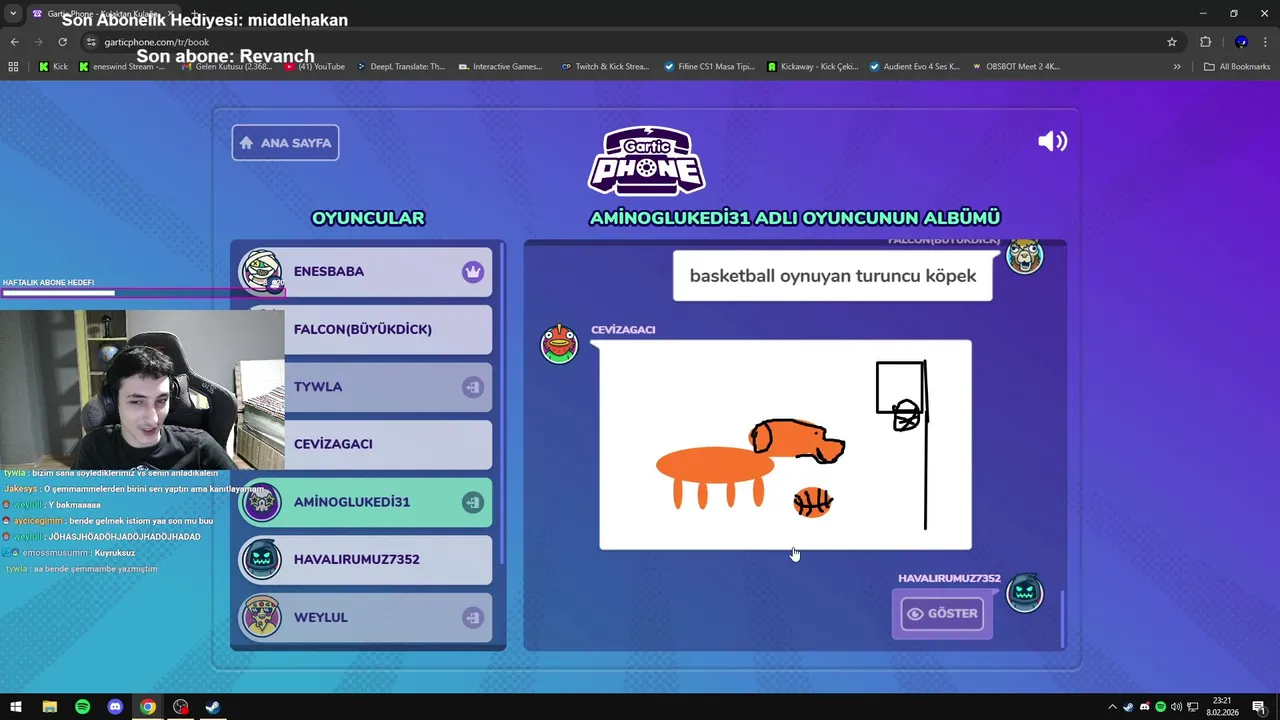Viewport: 1280px width, 720px height.
Task: Click the crown icon next to ENESBABA
Action: 473,272
